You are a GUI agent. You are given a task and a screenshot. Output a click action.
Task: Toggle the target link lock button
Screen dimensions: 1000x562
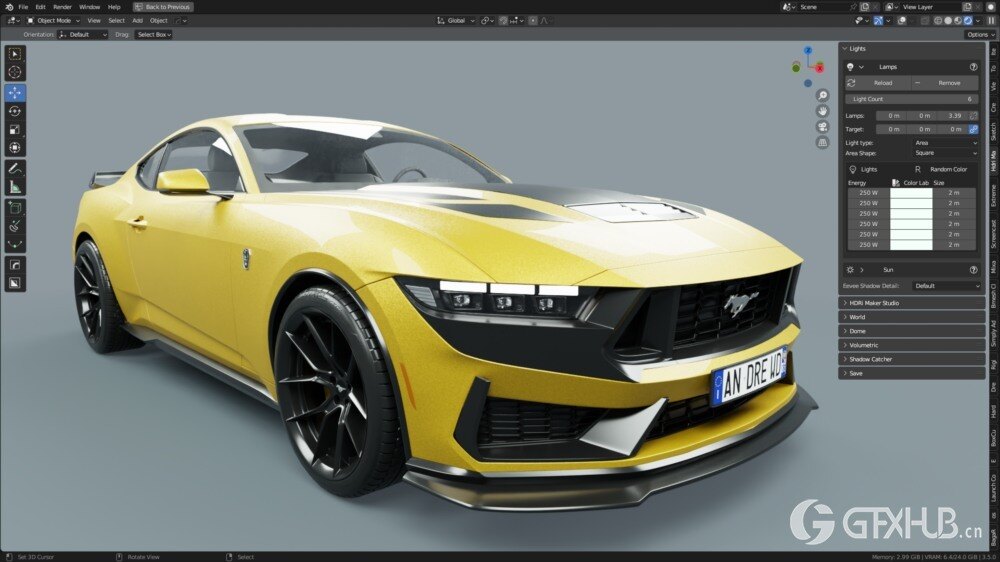coord(973,129)
